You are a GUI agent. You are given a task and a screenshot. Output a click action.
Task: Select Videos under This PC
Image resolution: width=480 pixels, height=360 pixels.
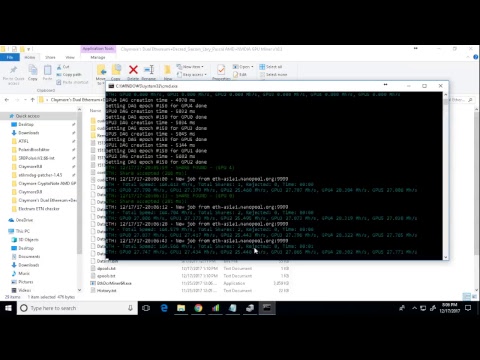pyautogui.click(x=24, y=290)
